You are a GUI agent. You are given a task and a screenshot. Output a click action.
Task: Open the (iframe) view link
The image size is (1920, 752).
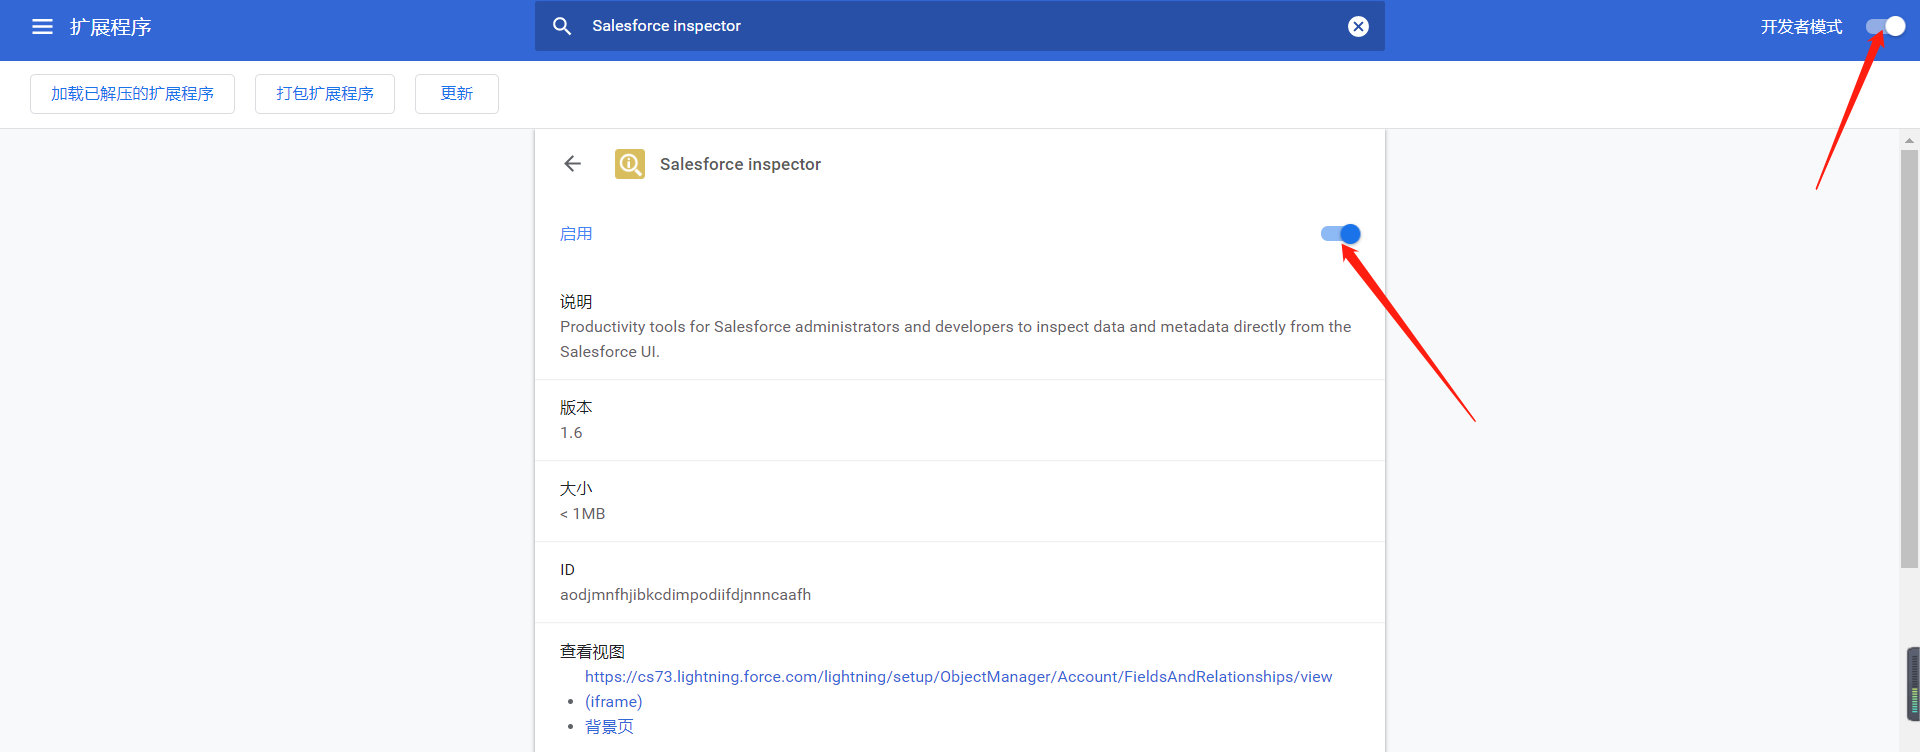click(x=614, y=702)
